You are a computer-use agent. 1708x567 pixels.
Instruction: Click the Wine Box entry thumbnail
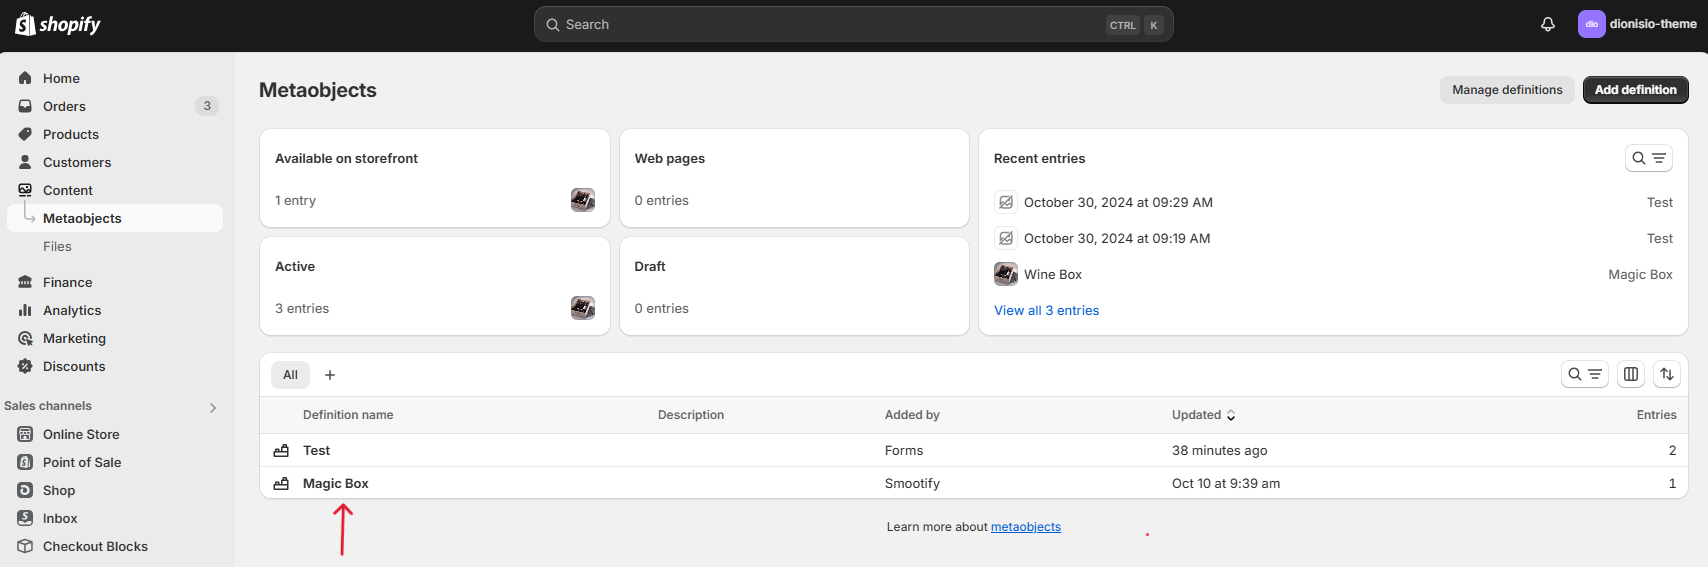1006,274
